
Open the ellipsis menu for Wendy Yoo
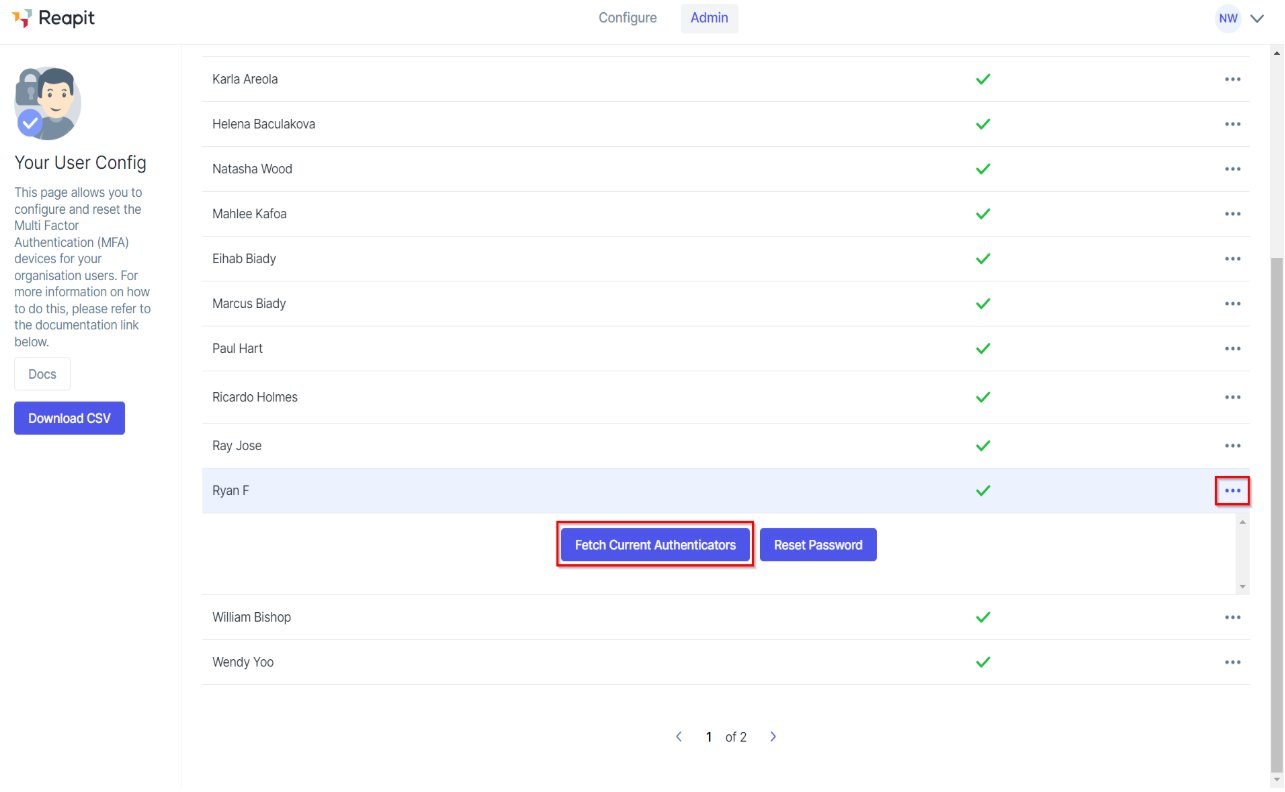(1232, 662)
